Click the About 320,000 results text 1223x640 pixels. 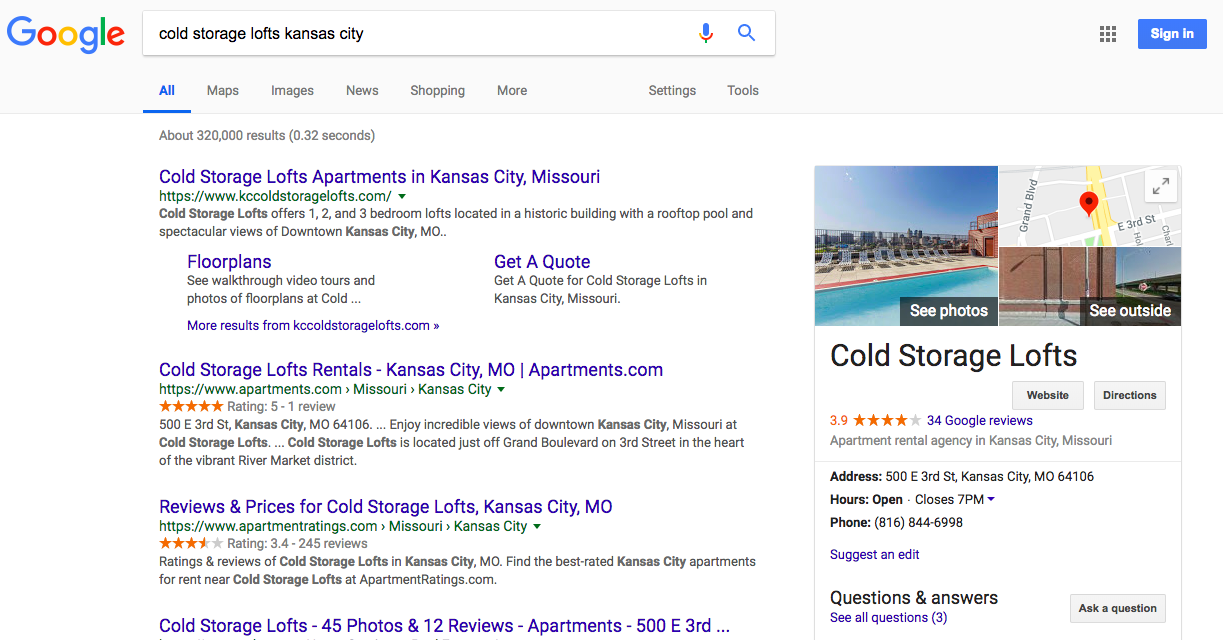[x=267, y=135]
